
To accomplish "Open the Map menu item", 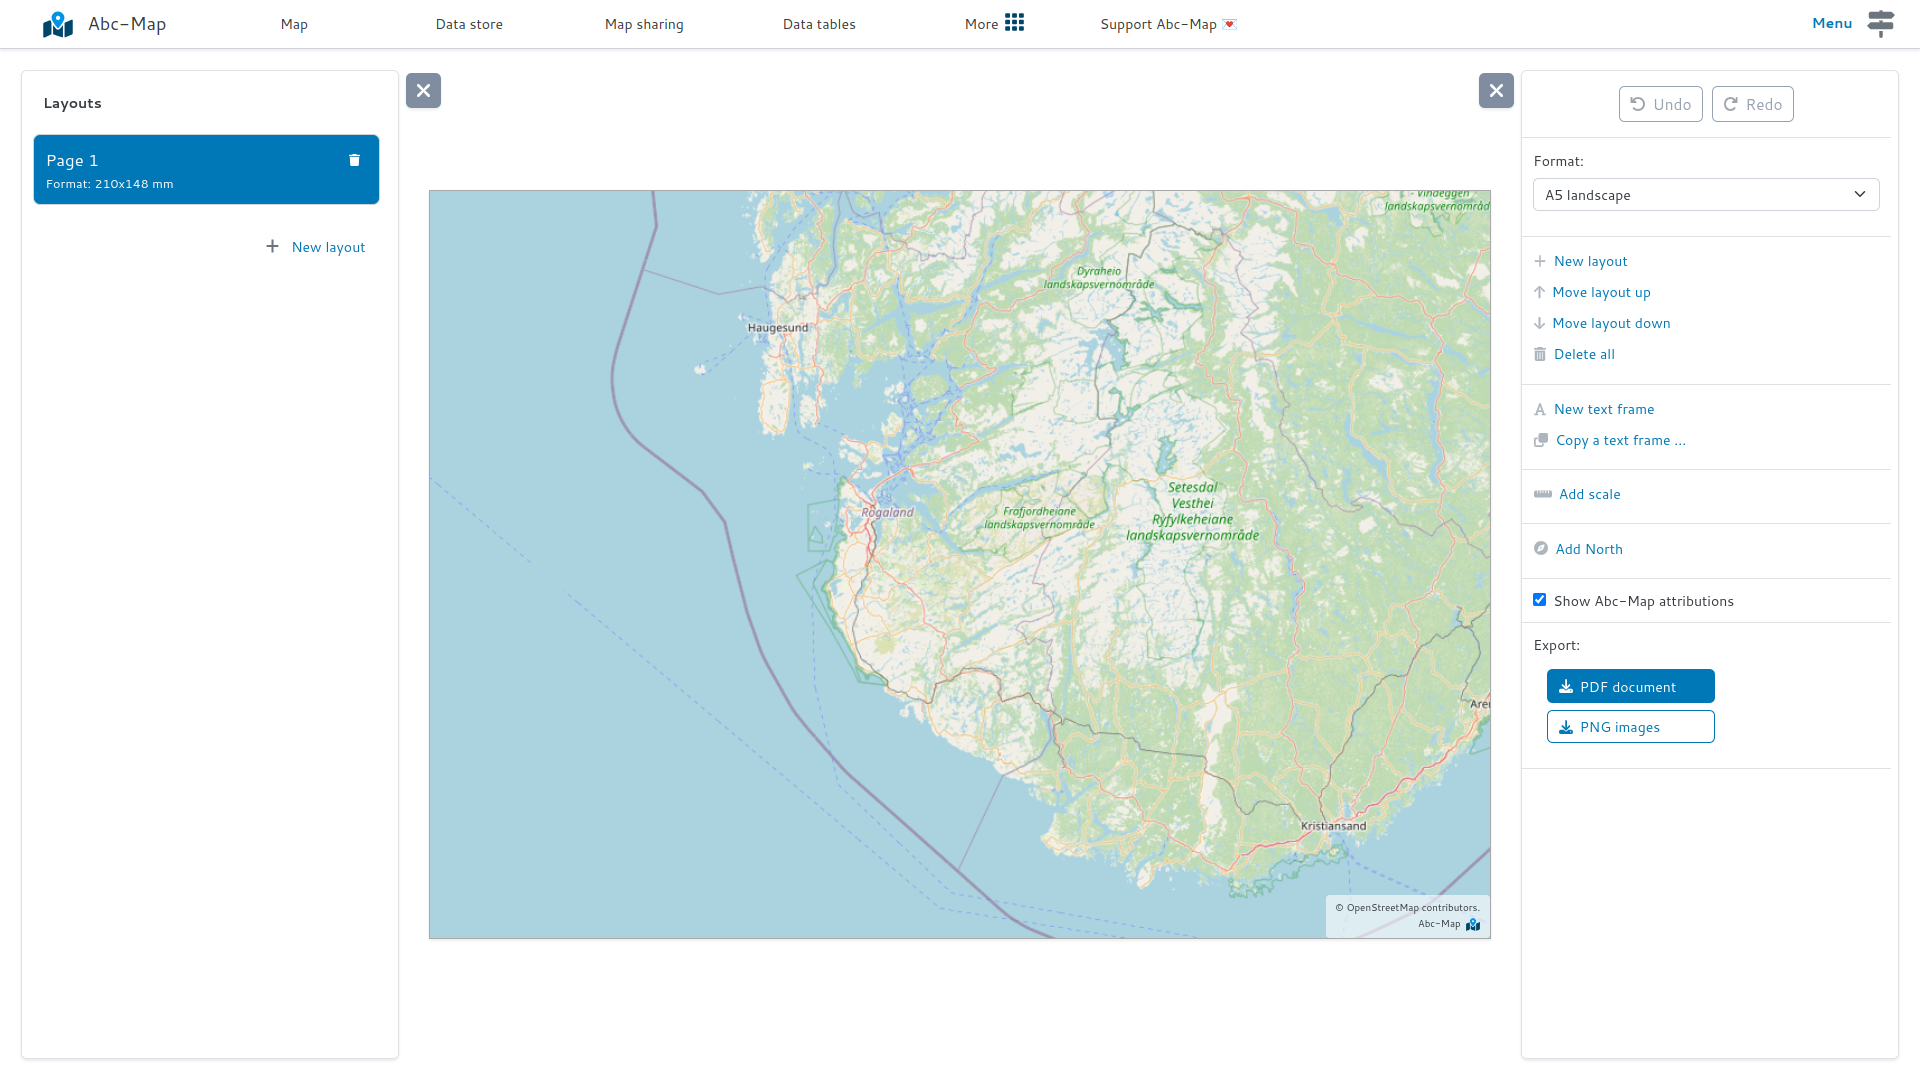I will tap(294, 24).
